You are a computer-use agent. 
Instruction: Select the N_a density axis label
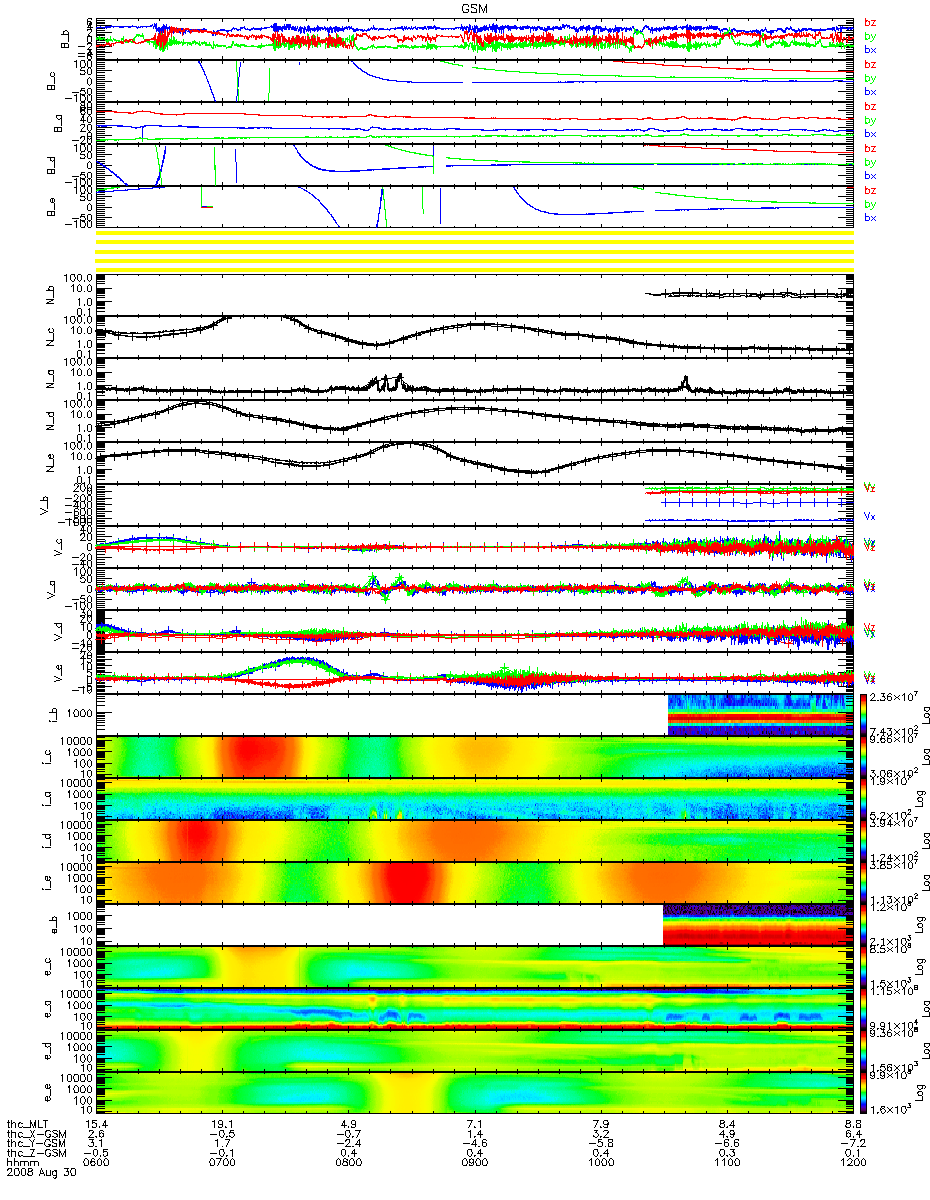coord(50,378)
